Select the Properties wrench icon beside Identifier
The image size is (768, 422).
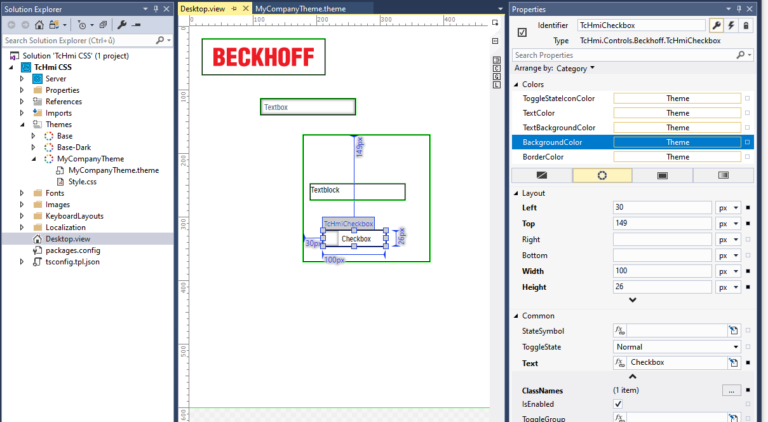[x=717, y=25]
